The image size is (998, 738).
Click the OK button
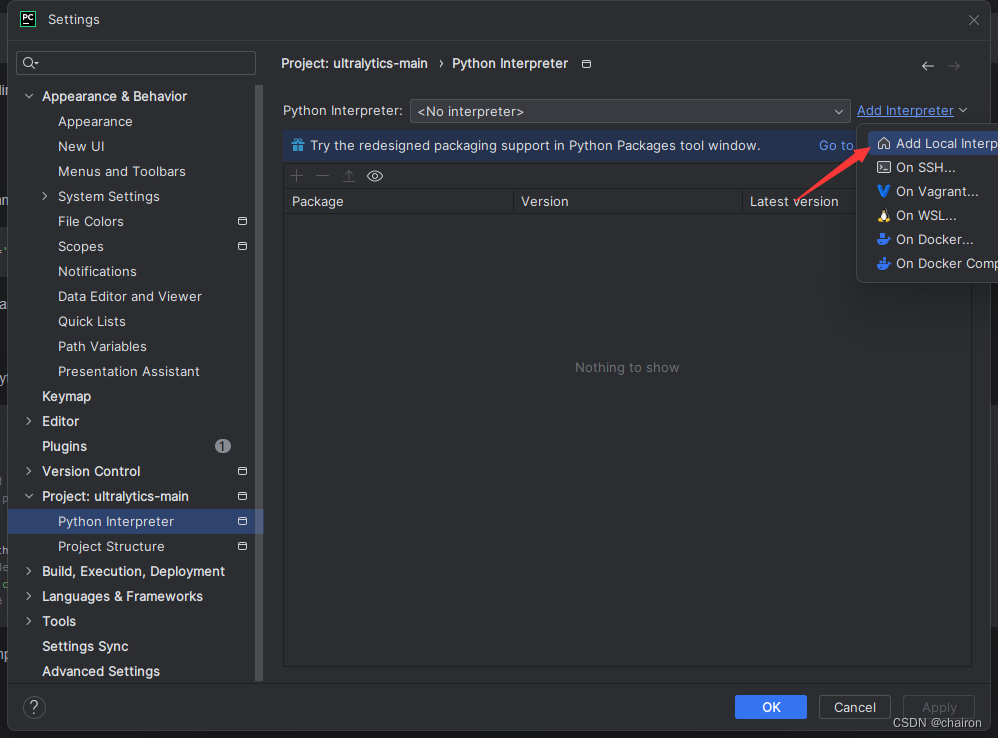[x=771, y=707]
